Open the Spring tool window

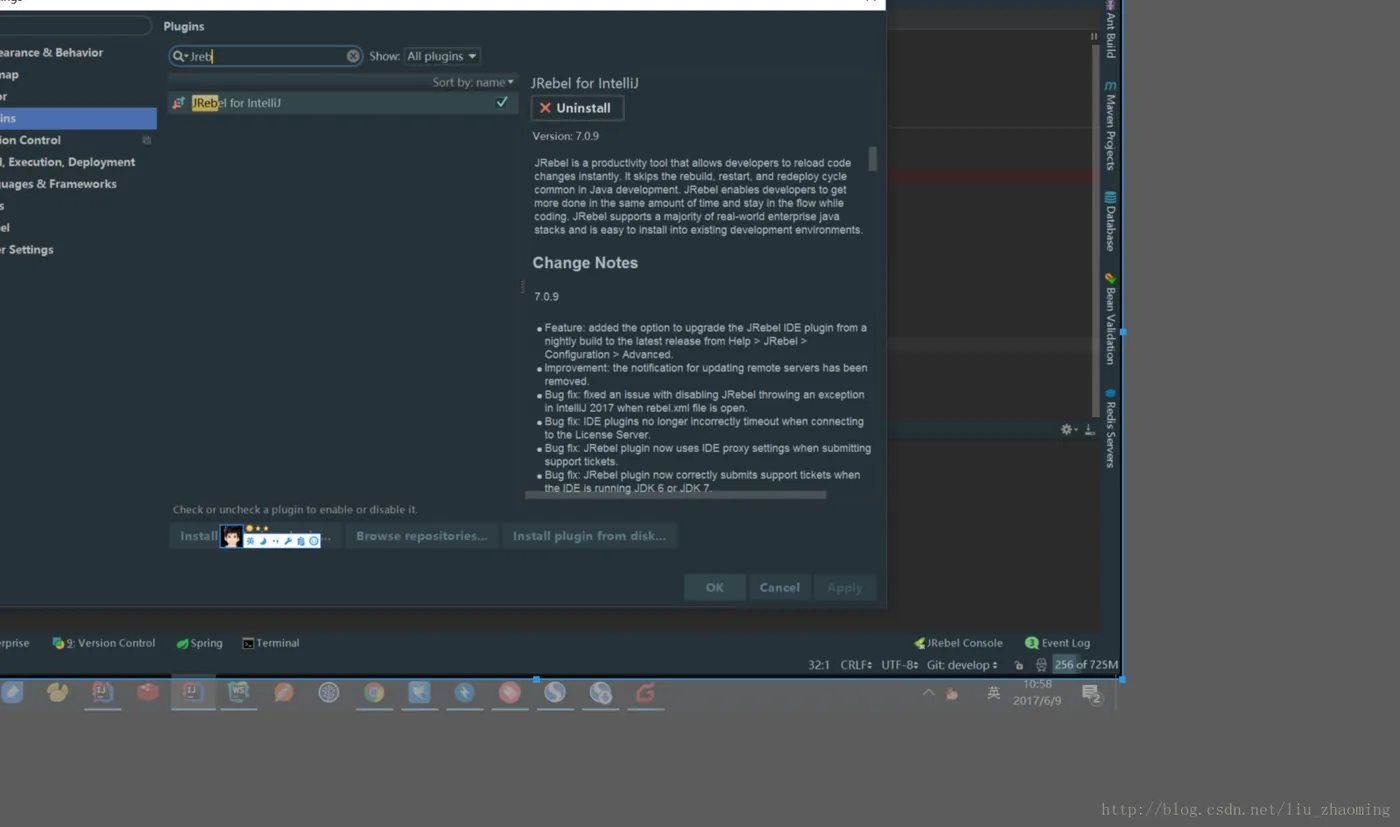pos(199,643)
